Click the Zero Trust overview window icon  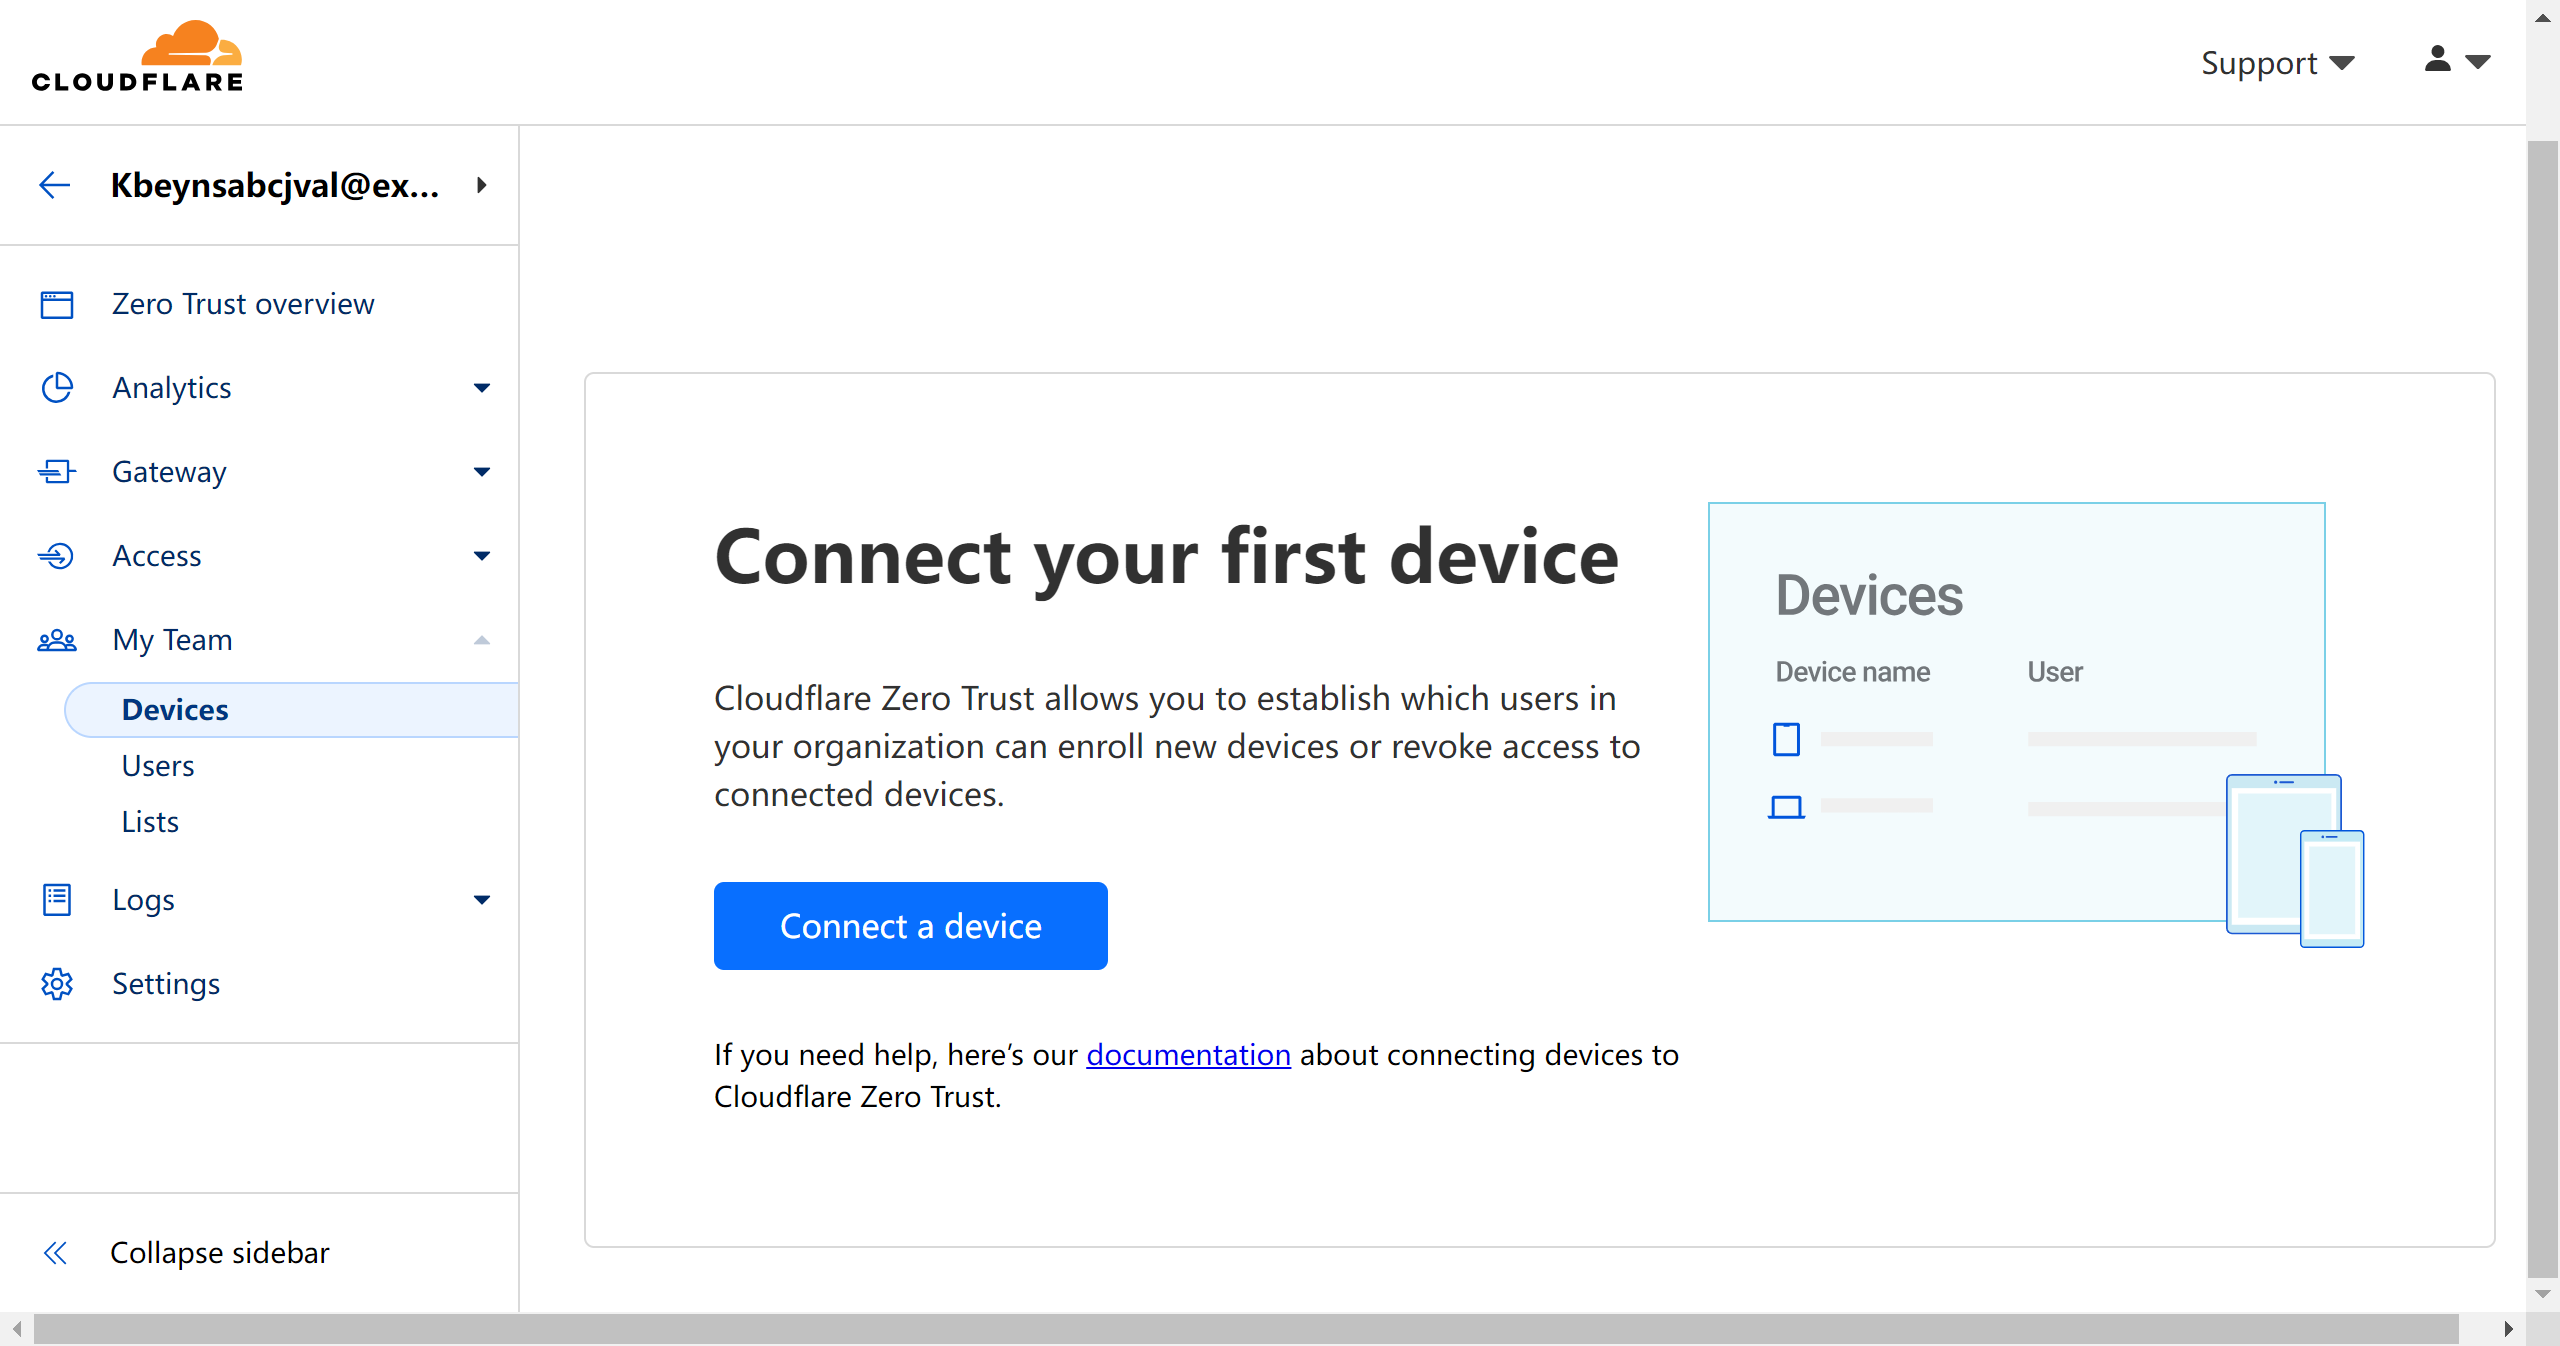(57, 304)
